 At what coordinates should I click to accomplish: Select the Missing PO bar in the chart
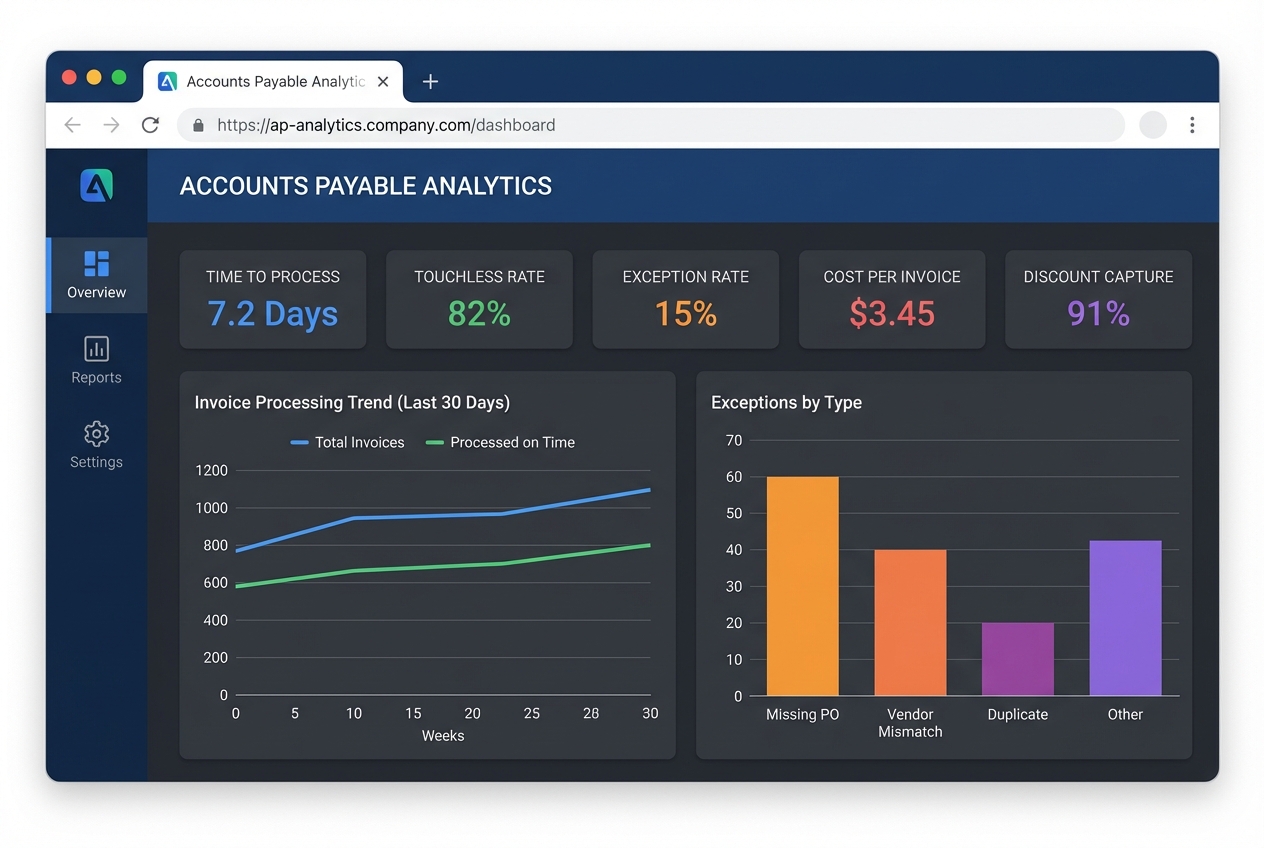[x=802, y=585]
